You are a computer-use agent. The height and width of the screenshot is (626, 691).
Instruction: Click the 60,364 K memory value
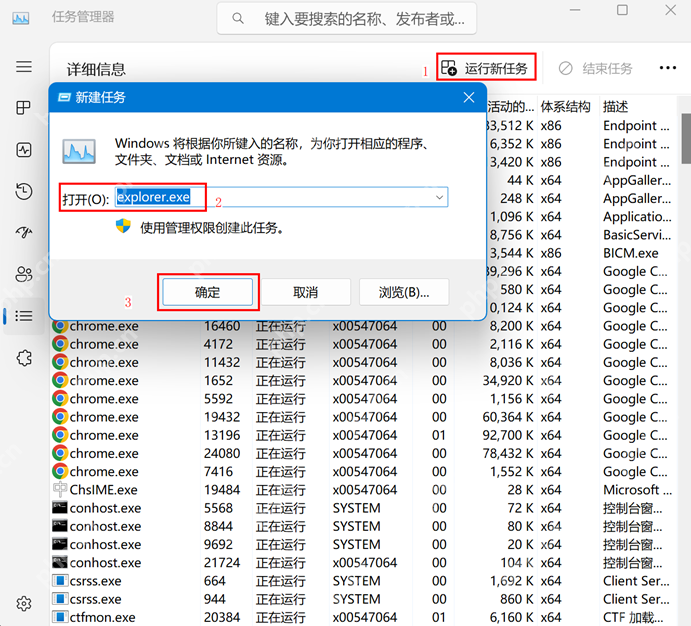[508, 417]
